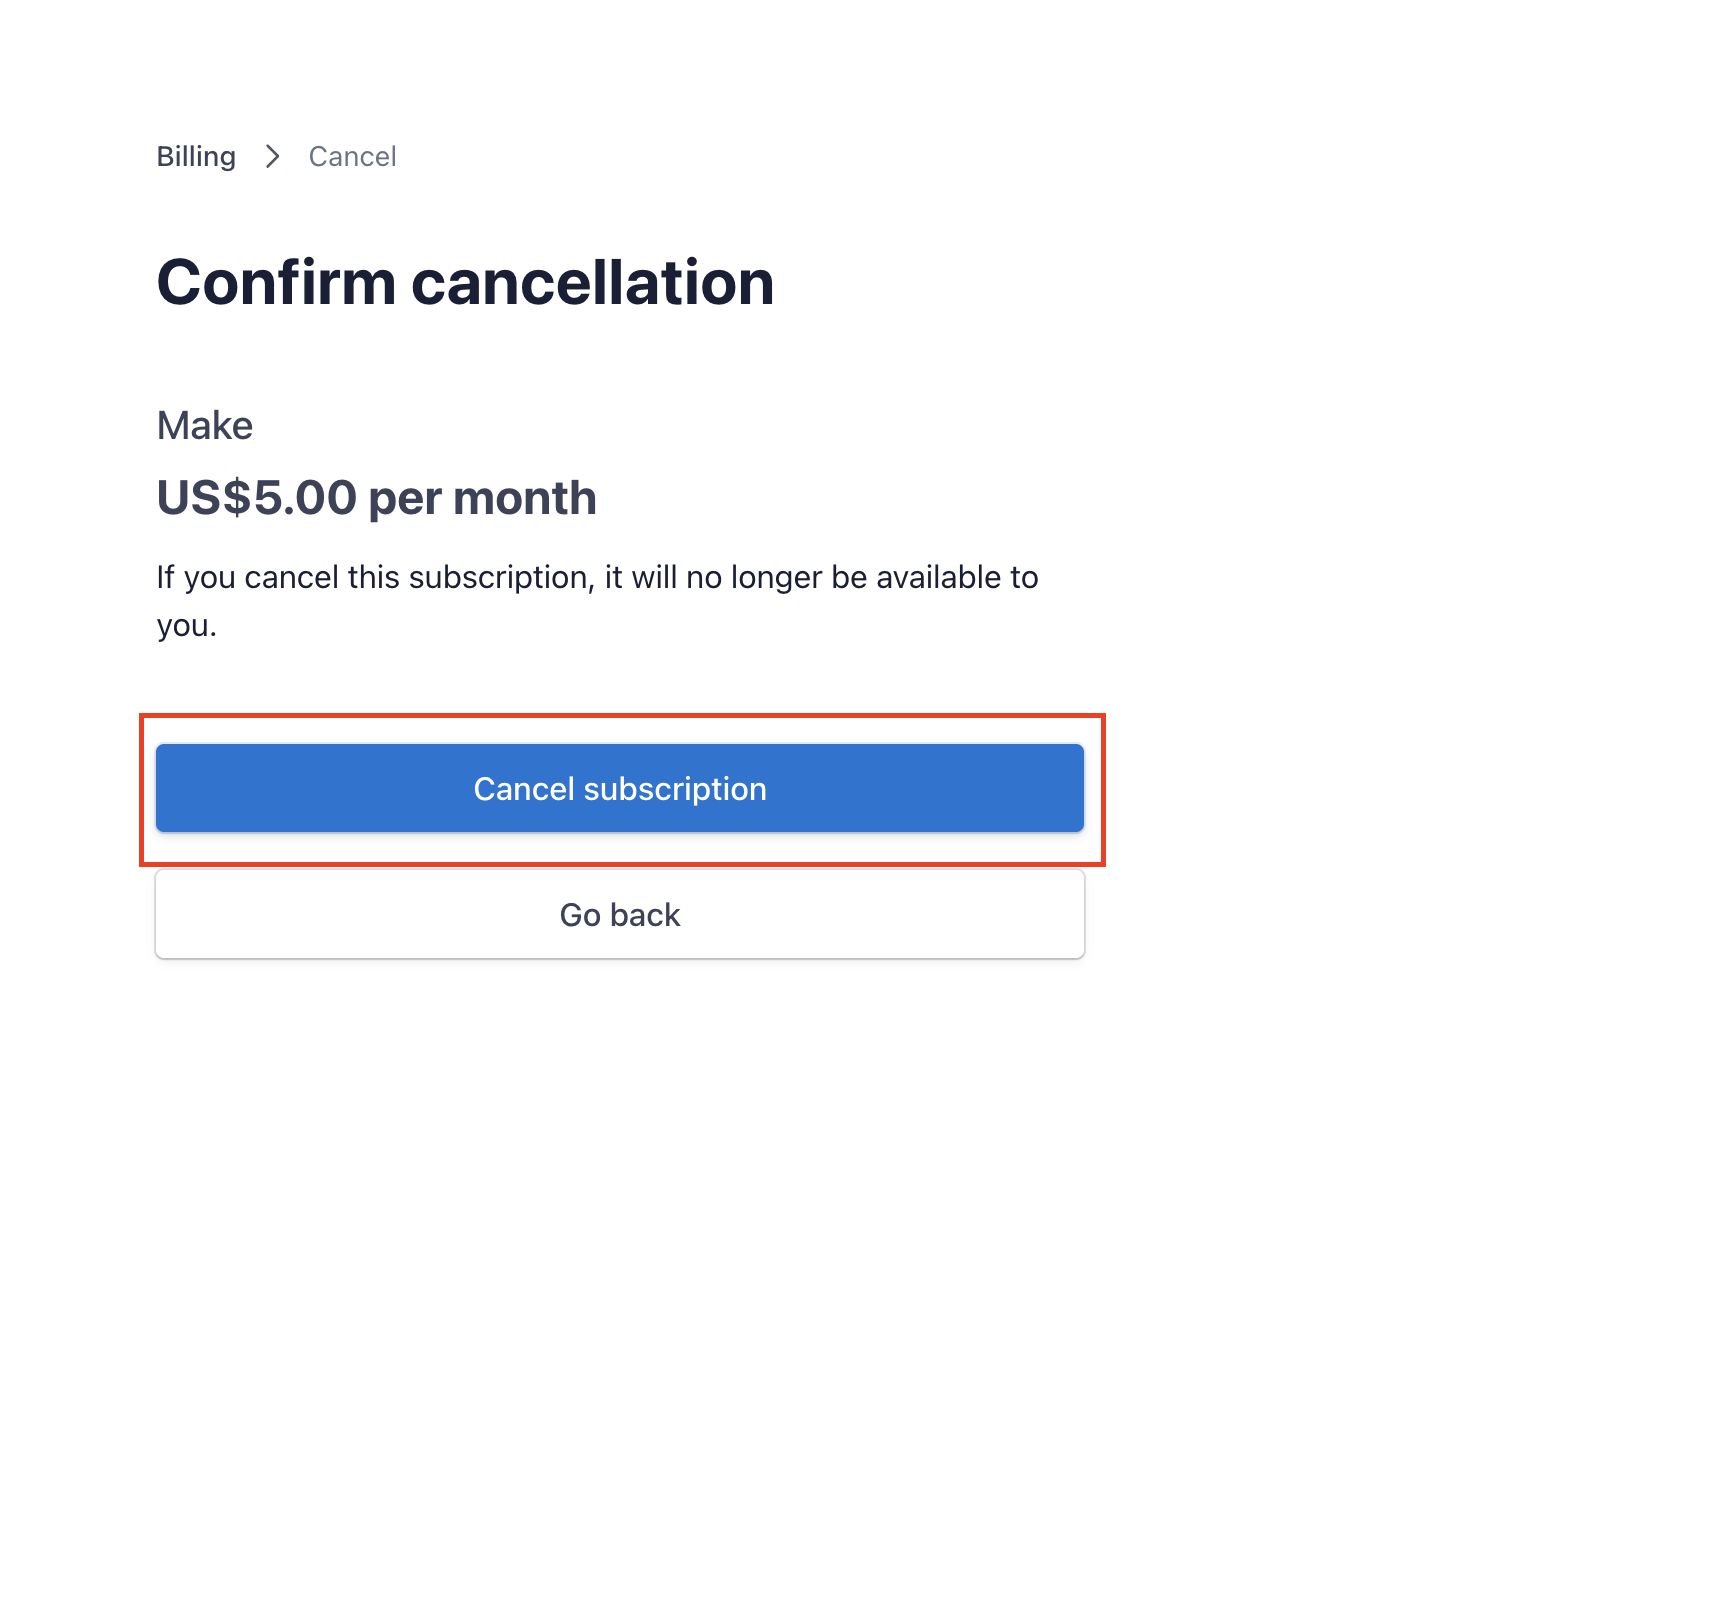Click the word Make above the price
The height and width of the screenshot is (1624, 1716).
[205, 426]
